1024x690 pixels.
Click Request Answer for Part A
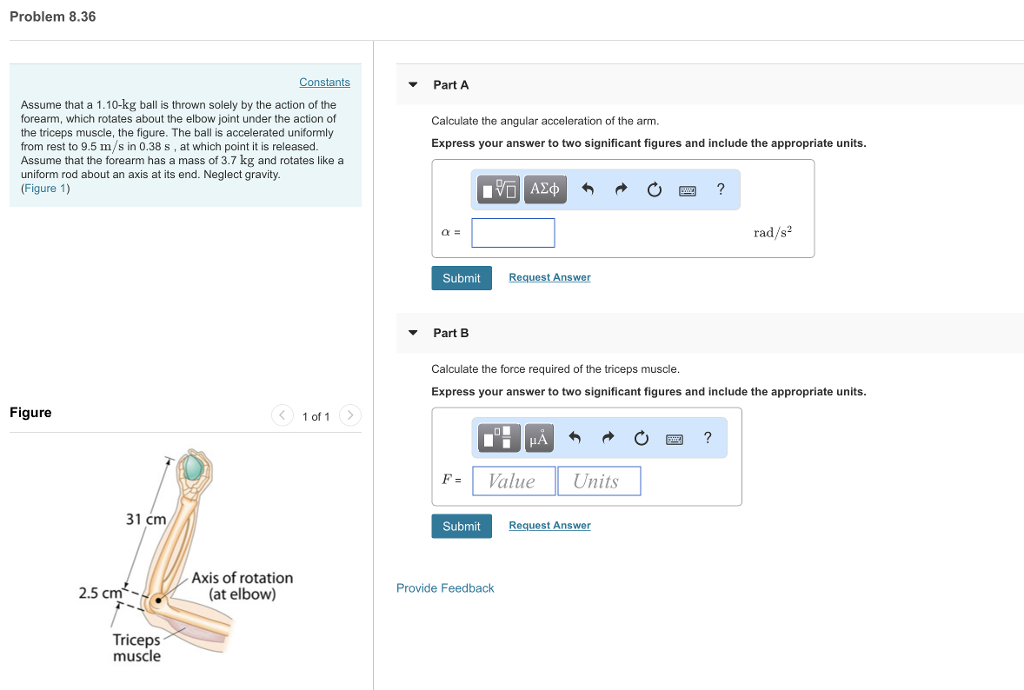pyautogui.click(x=549, y=277)
